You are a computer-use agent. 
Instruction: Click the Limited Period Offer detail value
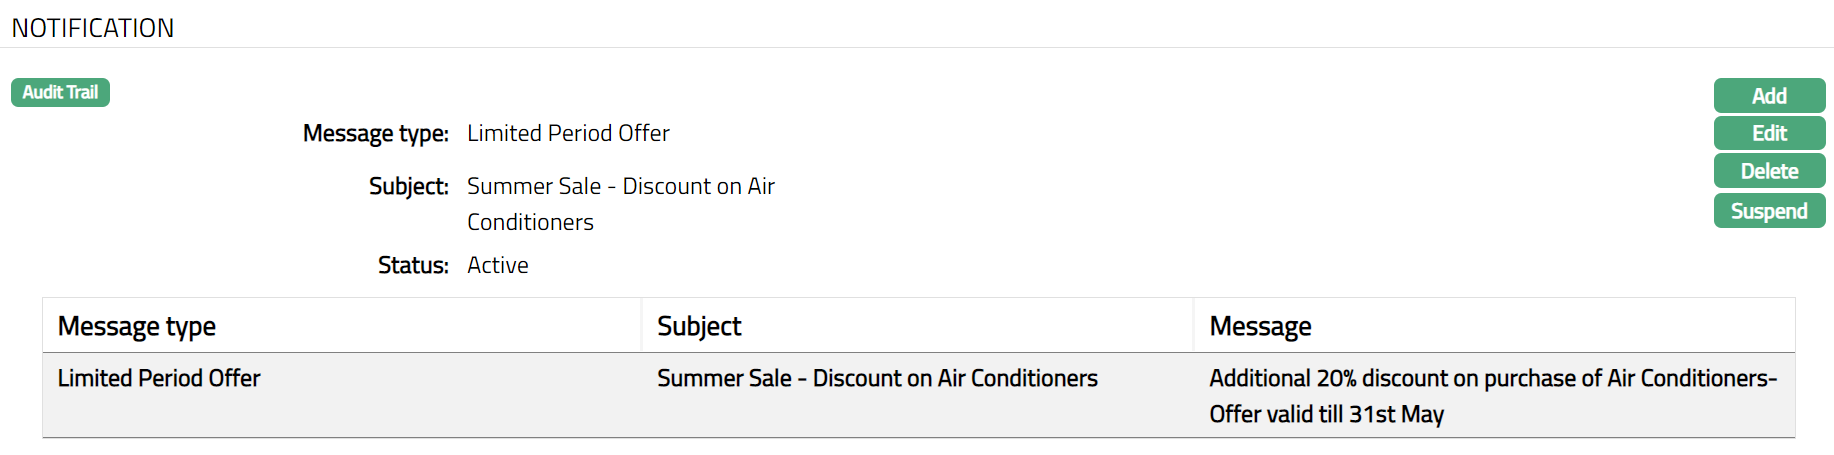568,134
